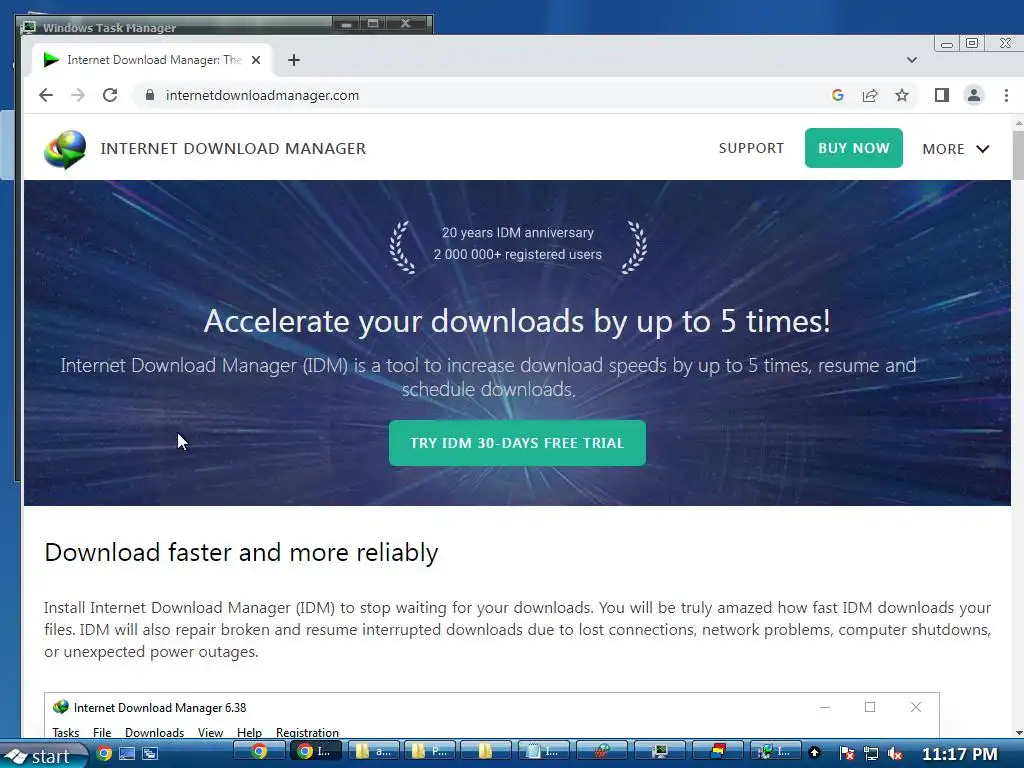Click the network connection tray icon
This screenshot has height=768, width=1024.
[871, 754]
